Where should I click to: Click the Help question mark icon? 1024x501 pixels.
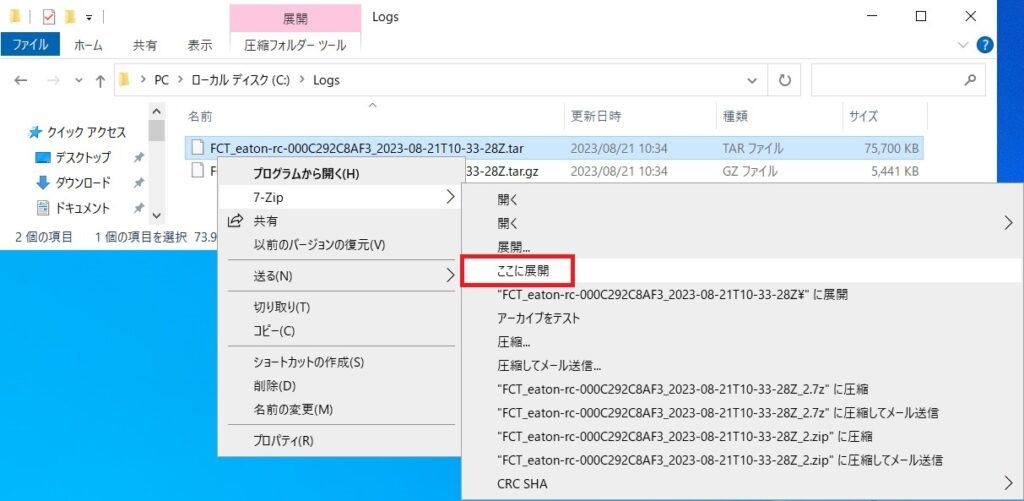click(x=985, y=45)
